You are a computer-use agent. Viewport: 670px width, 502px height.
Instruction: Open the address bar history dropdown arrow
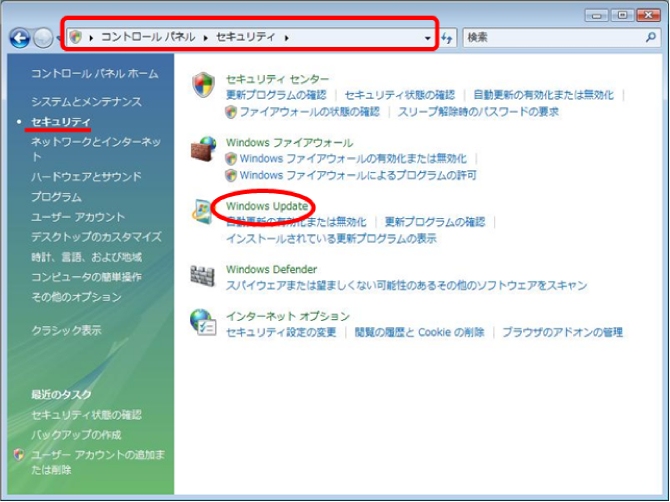(428, 38)
